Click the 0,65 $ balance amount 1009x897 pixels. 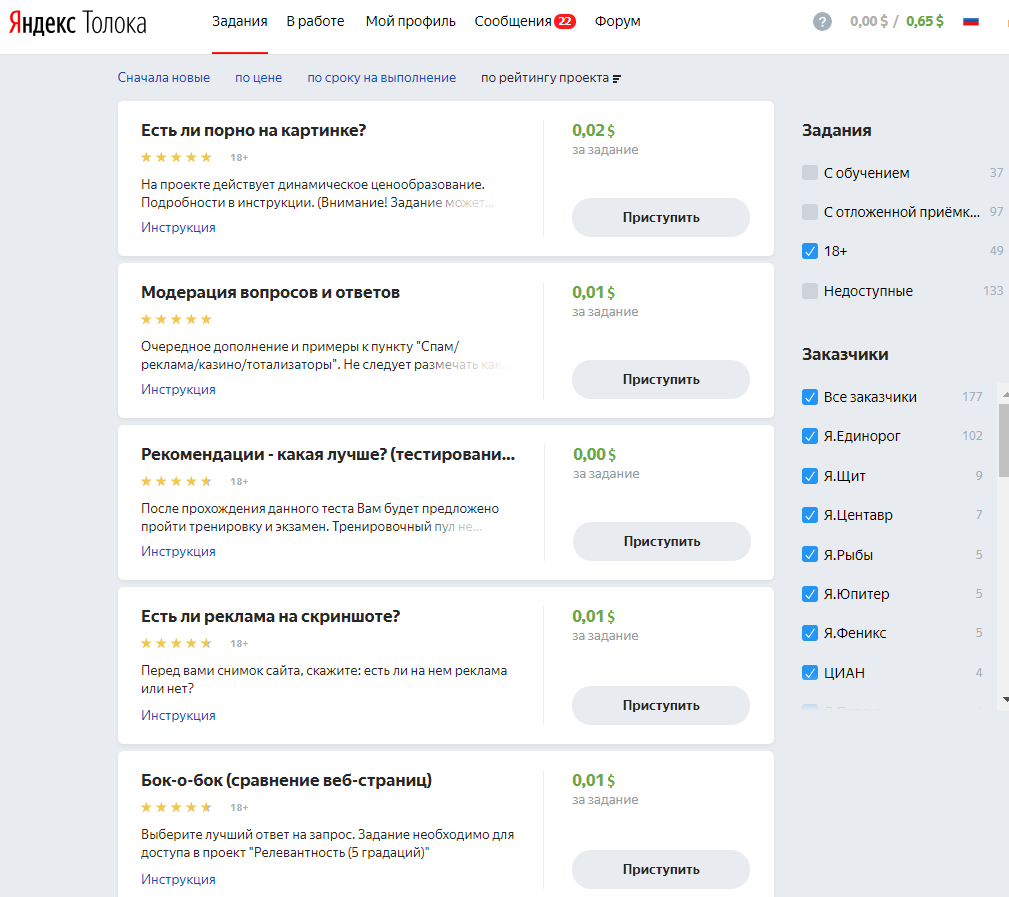925,21
